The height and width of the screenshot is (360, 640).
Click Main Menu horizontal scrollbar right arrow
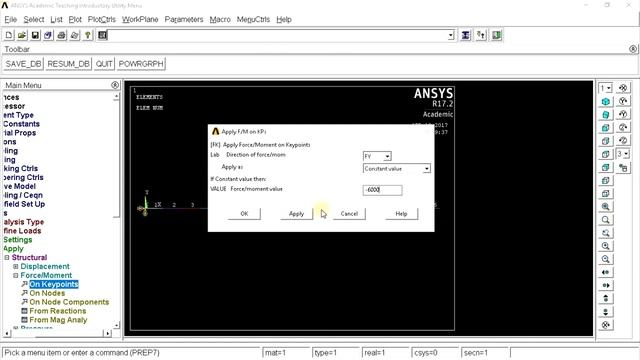pyautogui.click(x=107, y=333)
